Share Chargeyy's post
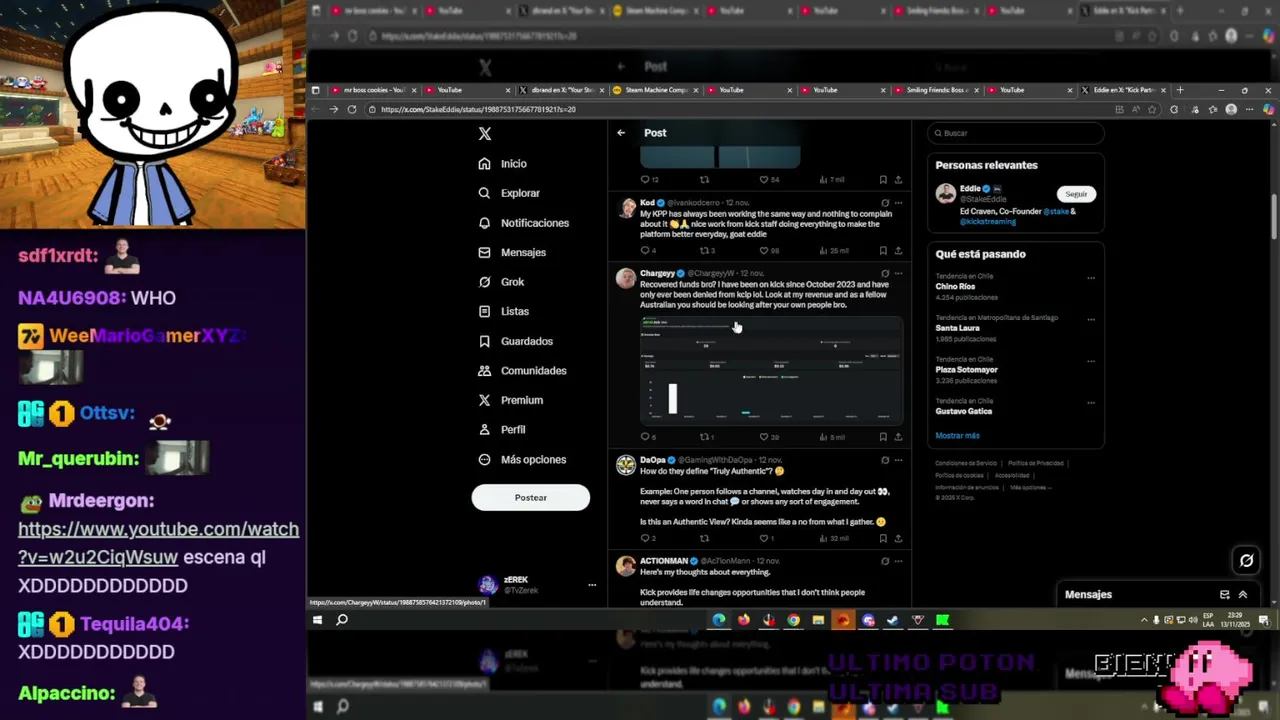 898,437
